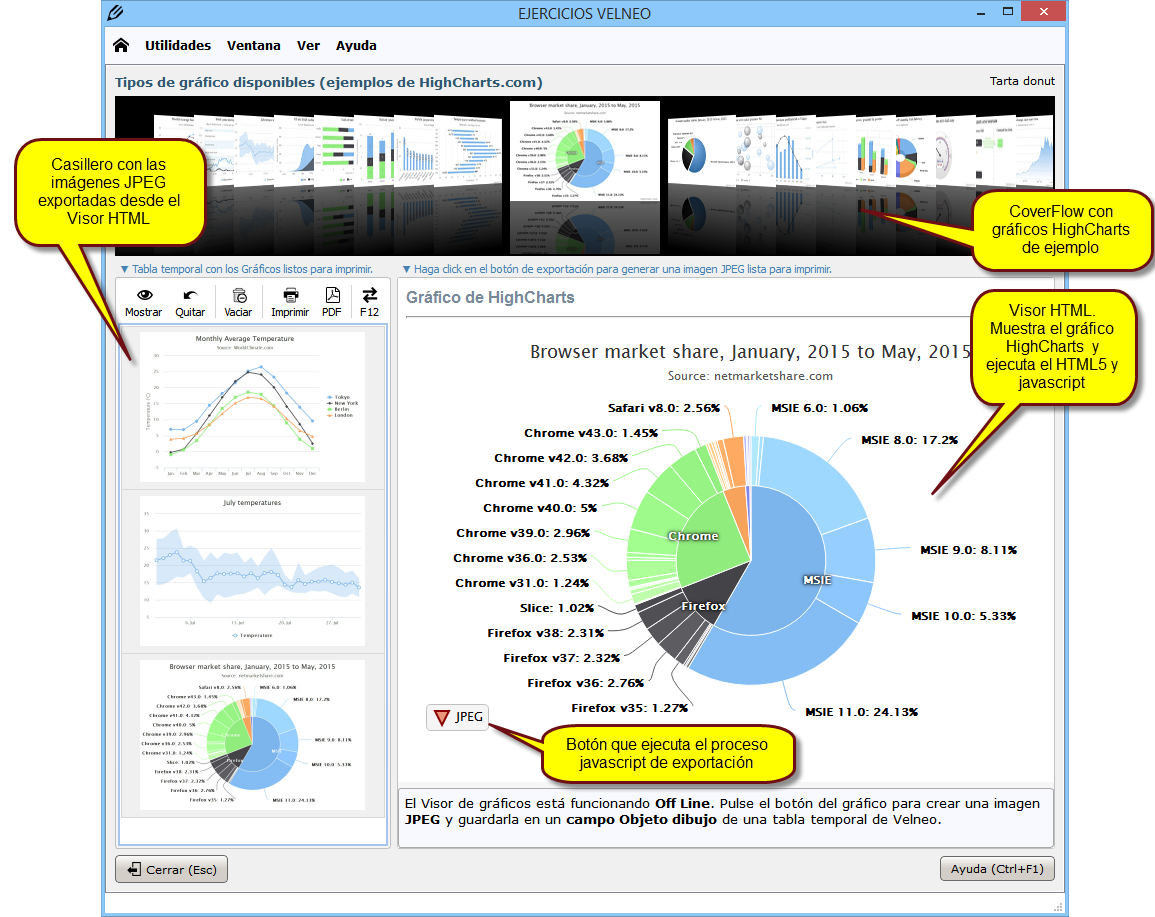Screen dimensions: 1155x917
Task: Click the Mostrar eye icon
Action: point(144,295)
